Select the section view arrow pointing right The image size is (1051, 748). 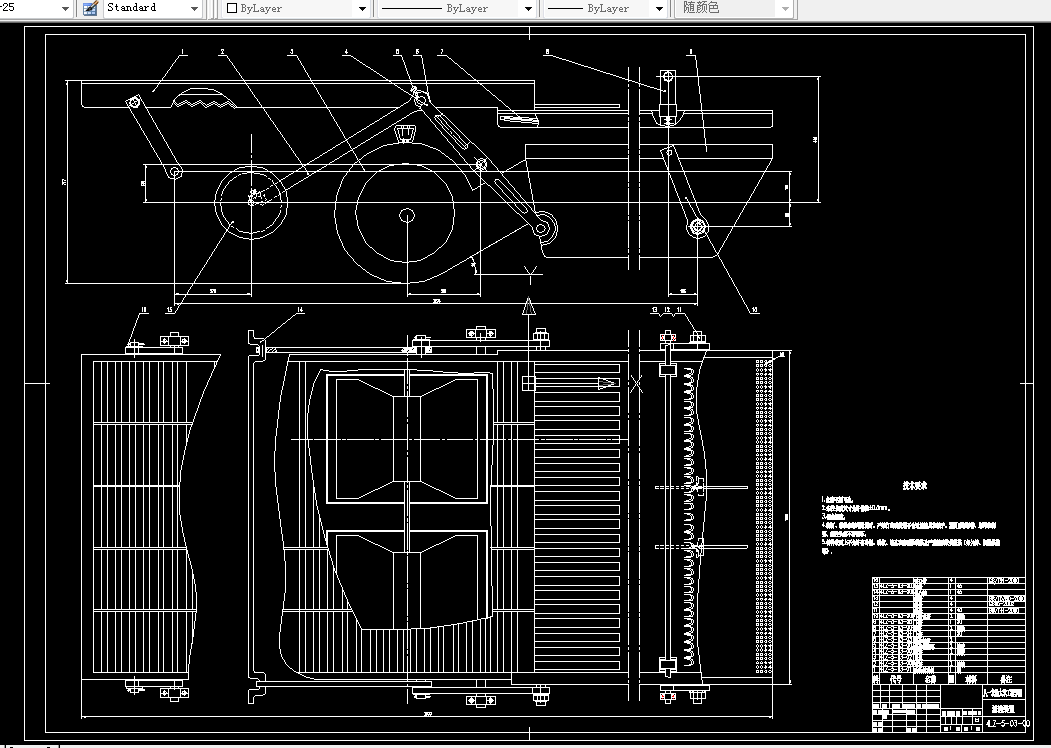pos(607,383)
